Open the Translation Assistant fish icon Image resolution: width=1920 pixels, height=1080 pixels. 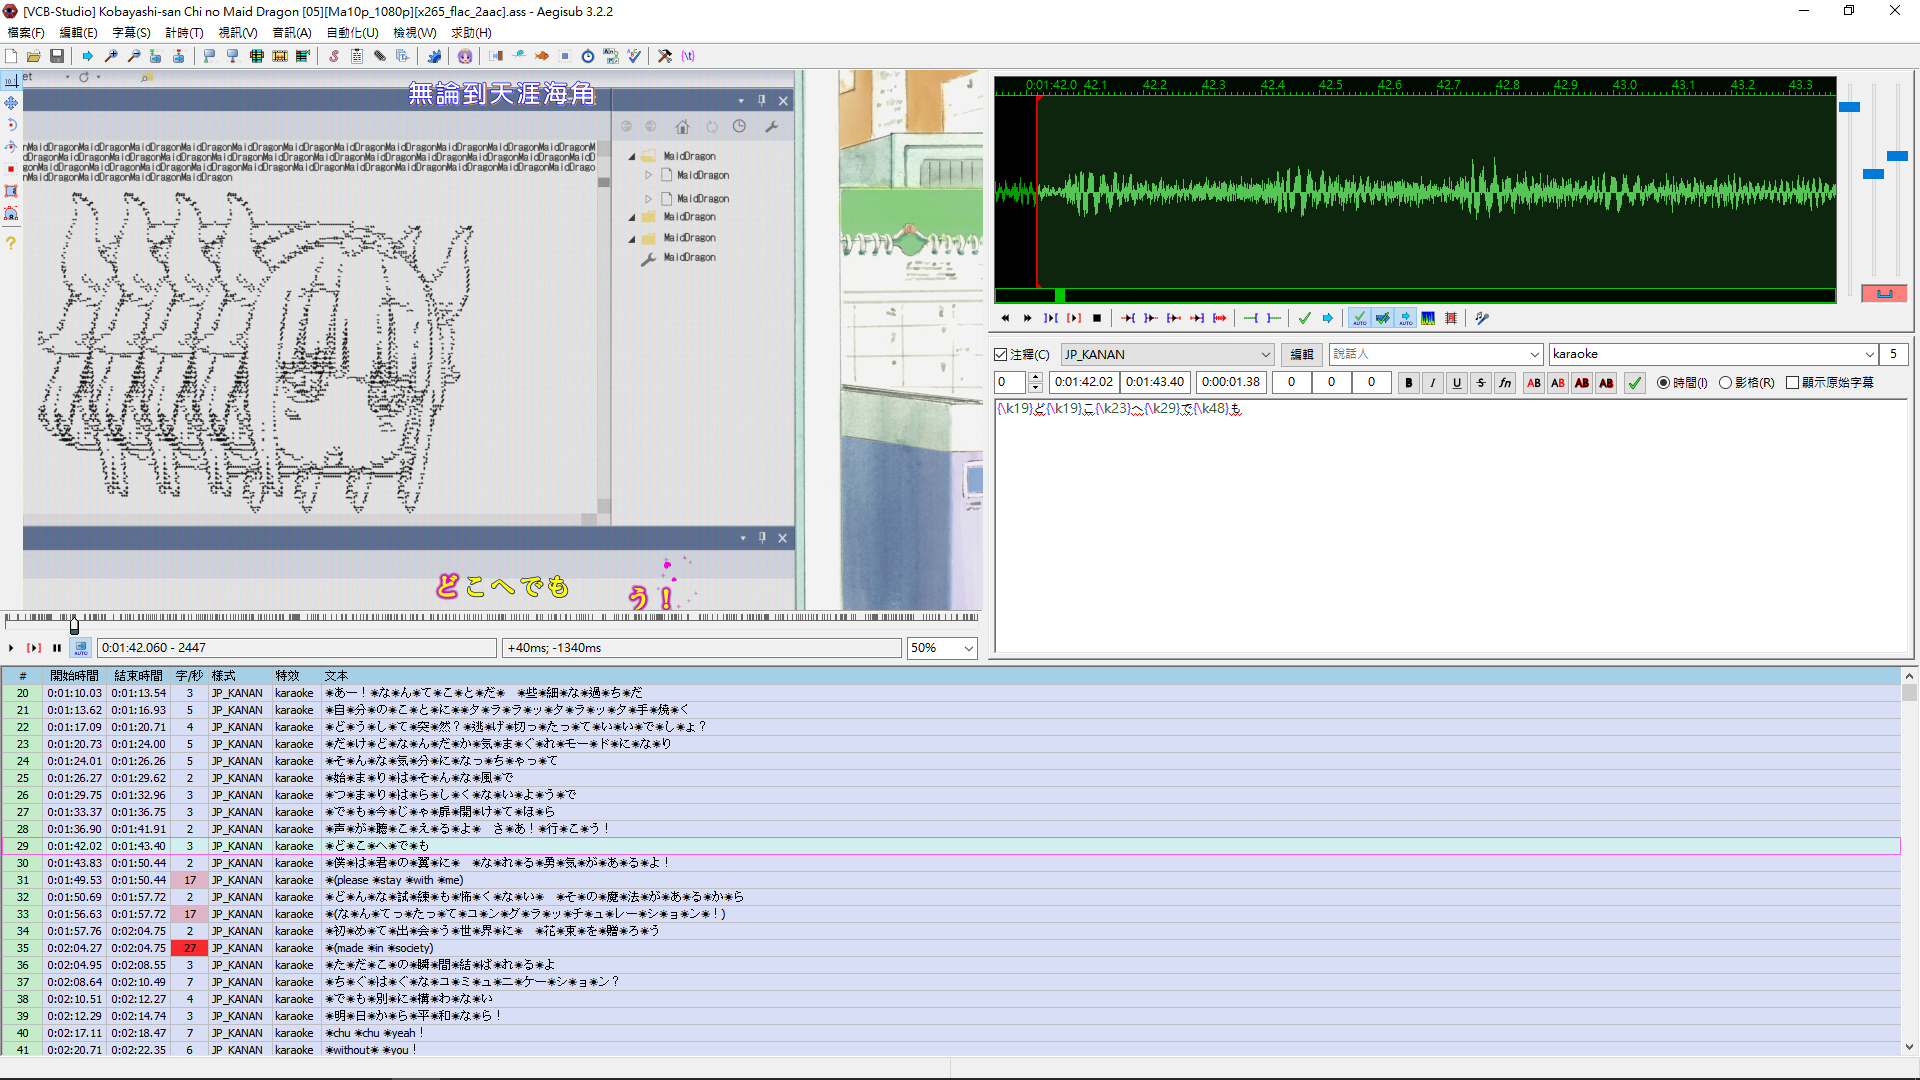542,56
